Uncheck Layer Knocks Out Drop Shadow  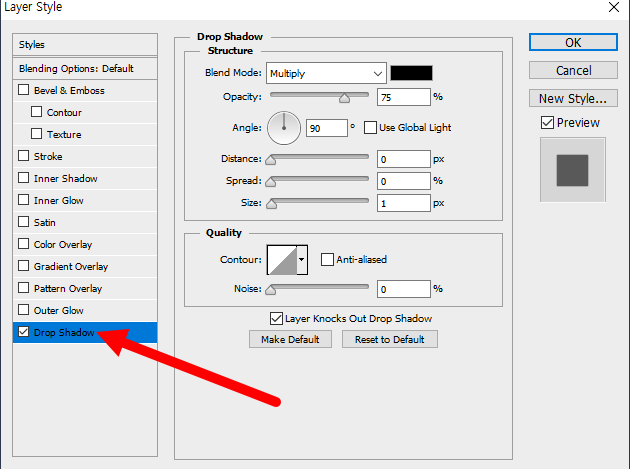pyautogui.click(x=276, y=319)
